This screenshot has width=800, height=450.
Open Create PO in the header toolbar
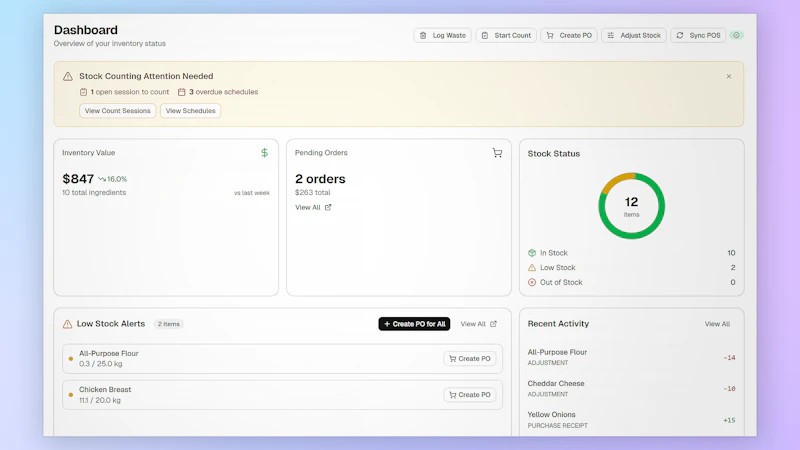569,35
